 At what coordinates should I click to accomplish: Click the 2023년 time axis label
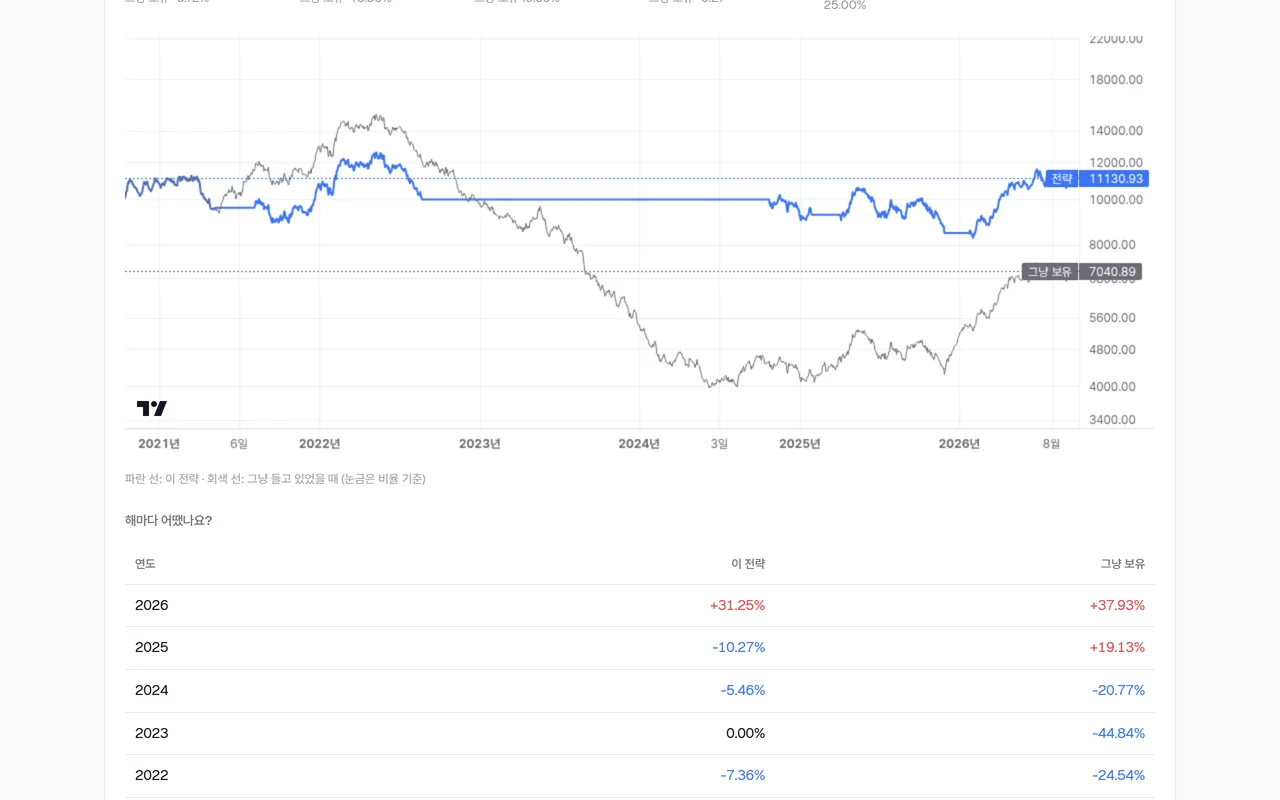(479, 444)
